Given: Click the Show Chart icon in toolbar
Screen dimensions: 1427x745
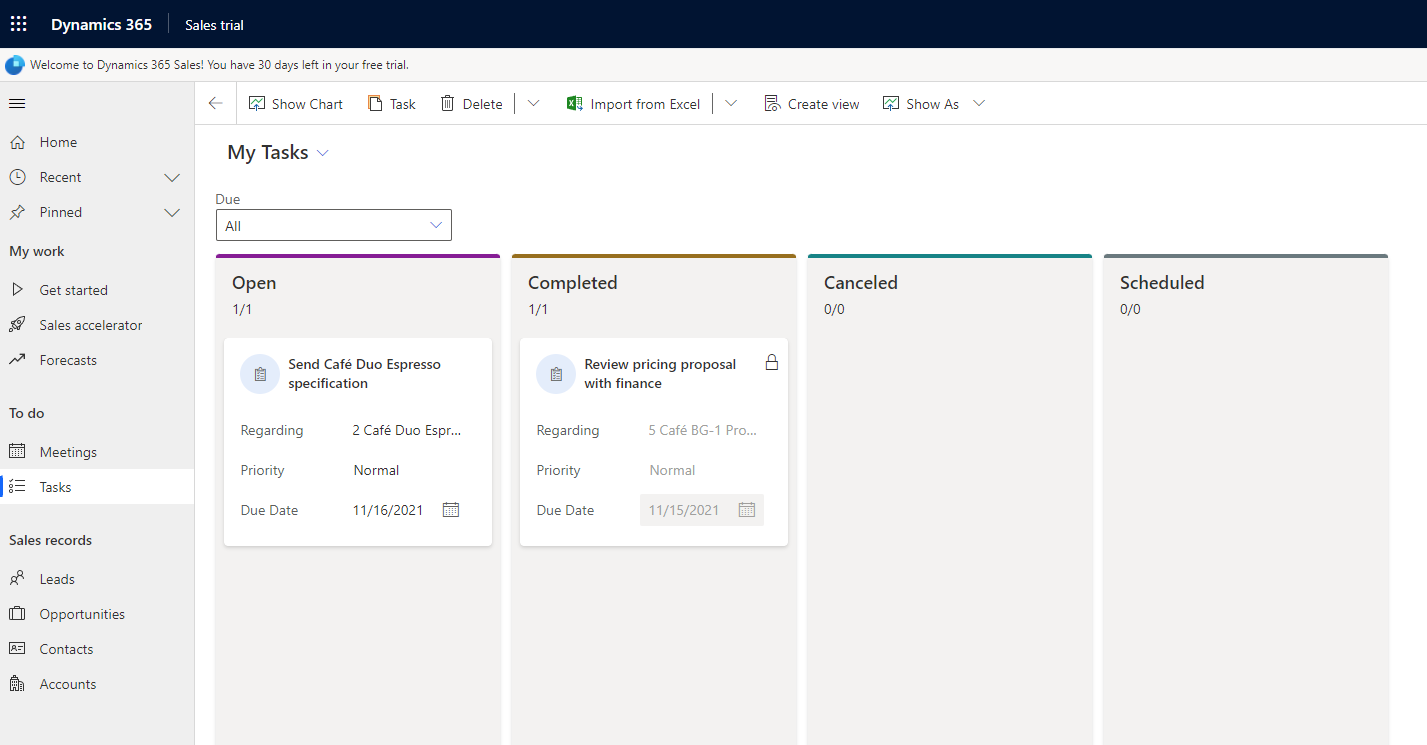Looking at the screenshot, I should click(257, 104).
